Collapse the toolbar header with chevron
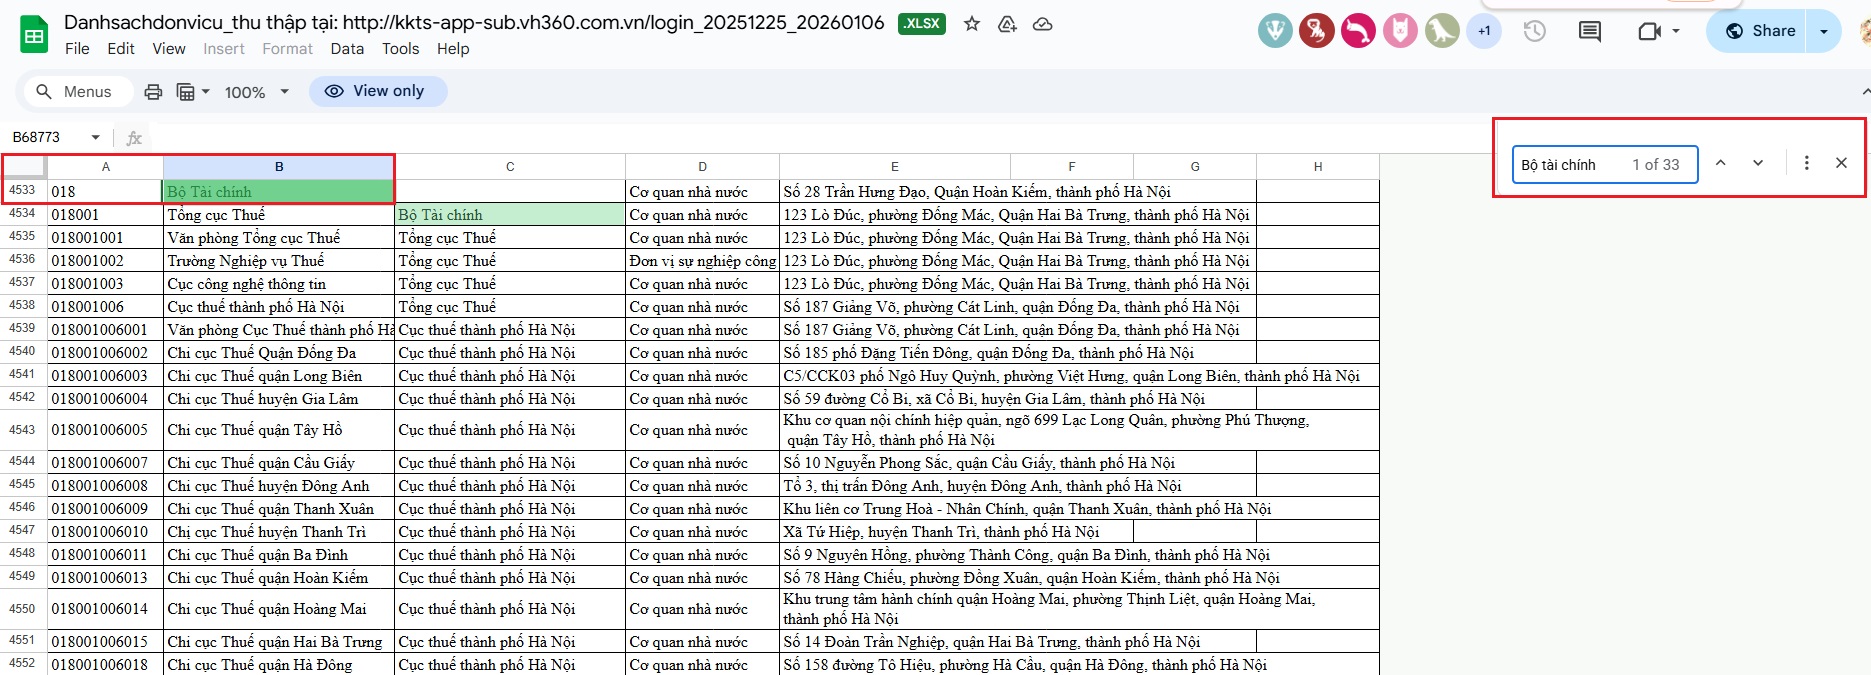Viewport: 1871px width, 675px height. (x=1864, y=92)
